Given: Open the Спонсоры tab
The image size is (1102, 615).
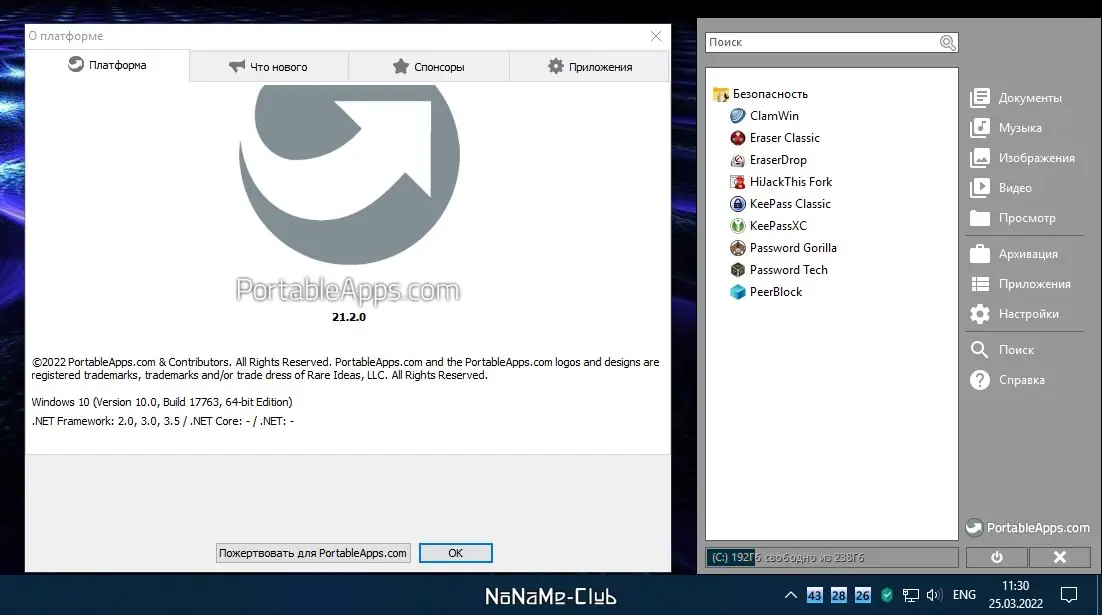Looking at the screenshot, I should tap(429, 67).
